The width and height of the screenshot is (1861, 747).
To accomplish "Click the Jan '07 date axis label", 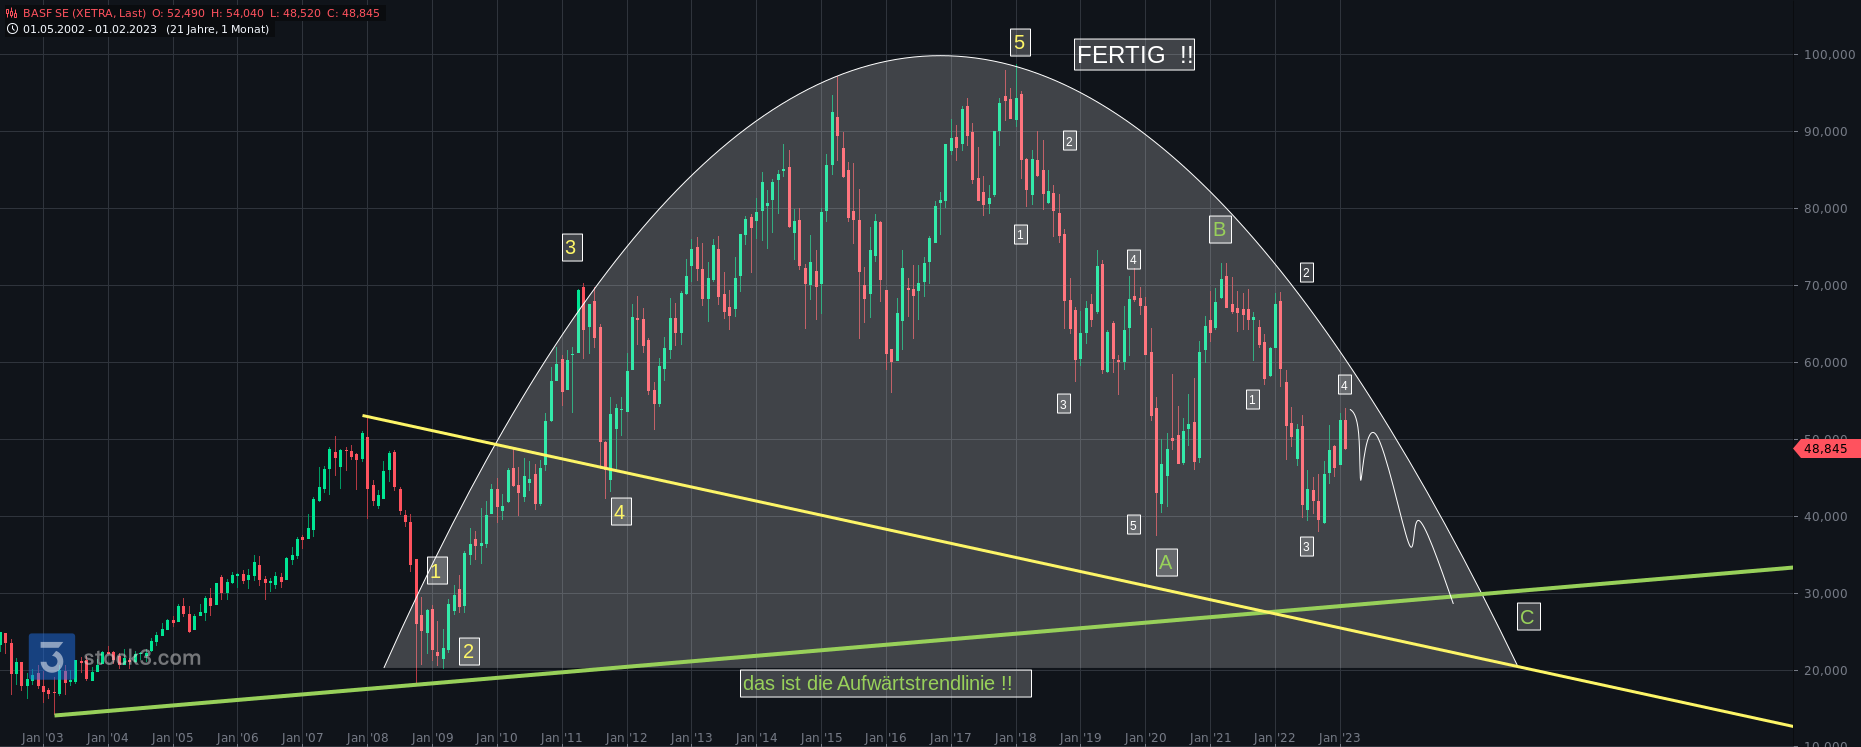I will pyautogui.click(x=303, y=738).
